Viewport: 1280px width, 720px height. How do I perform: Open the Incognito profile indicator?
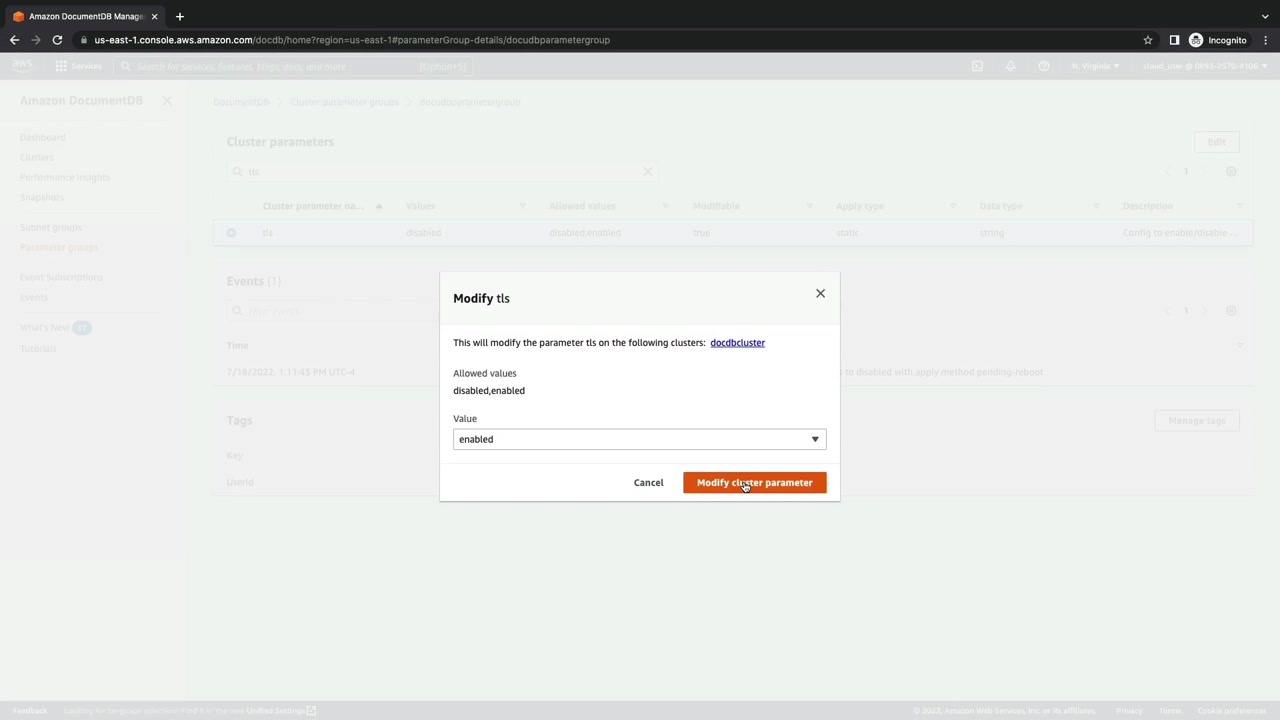click(1217, 40)
